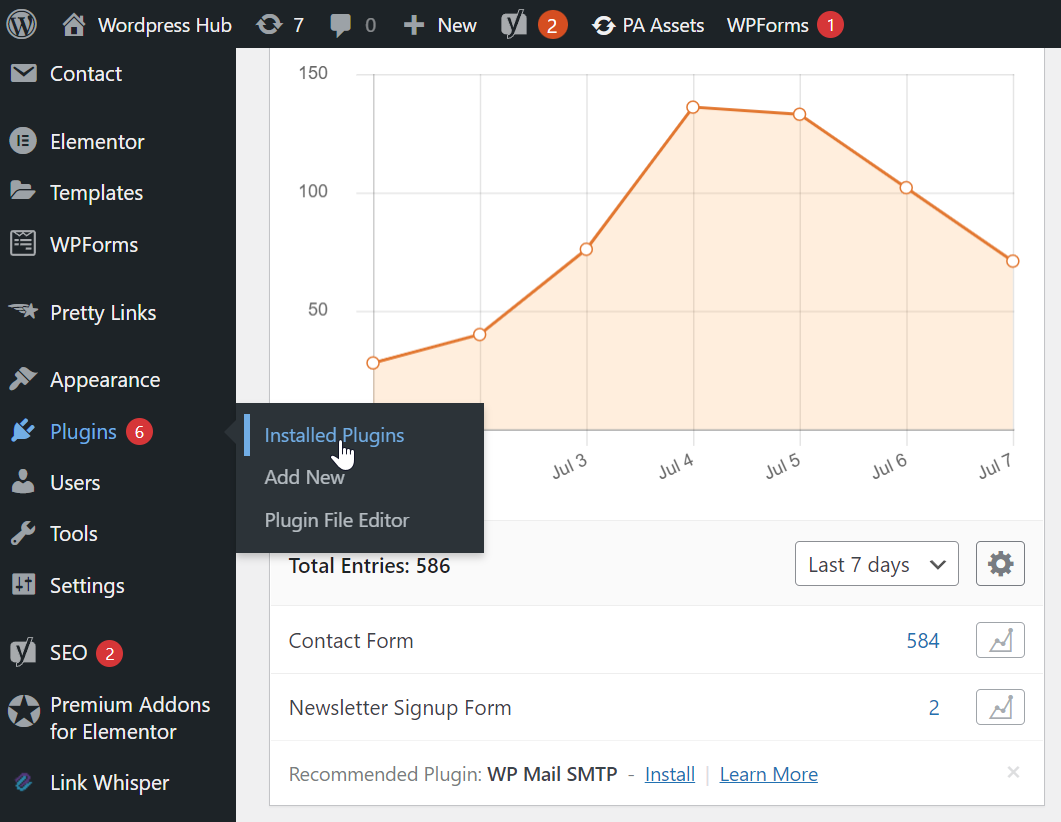Open Tools menu label
This screenshot has width=1061, height=822.
(74, 534)
